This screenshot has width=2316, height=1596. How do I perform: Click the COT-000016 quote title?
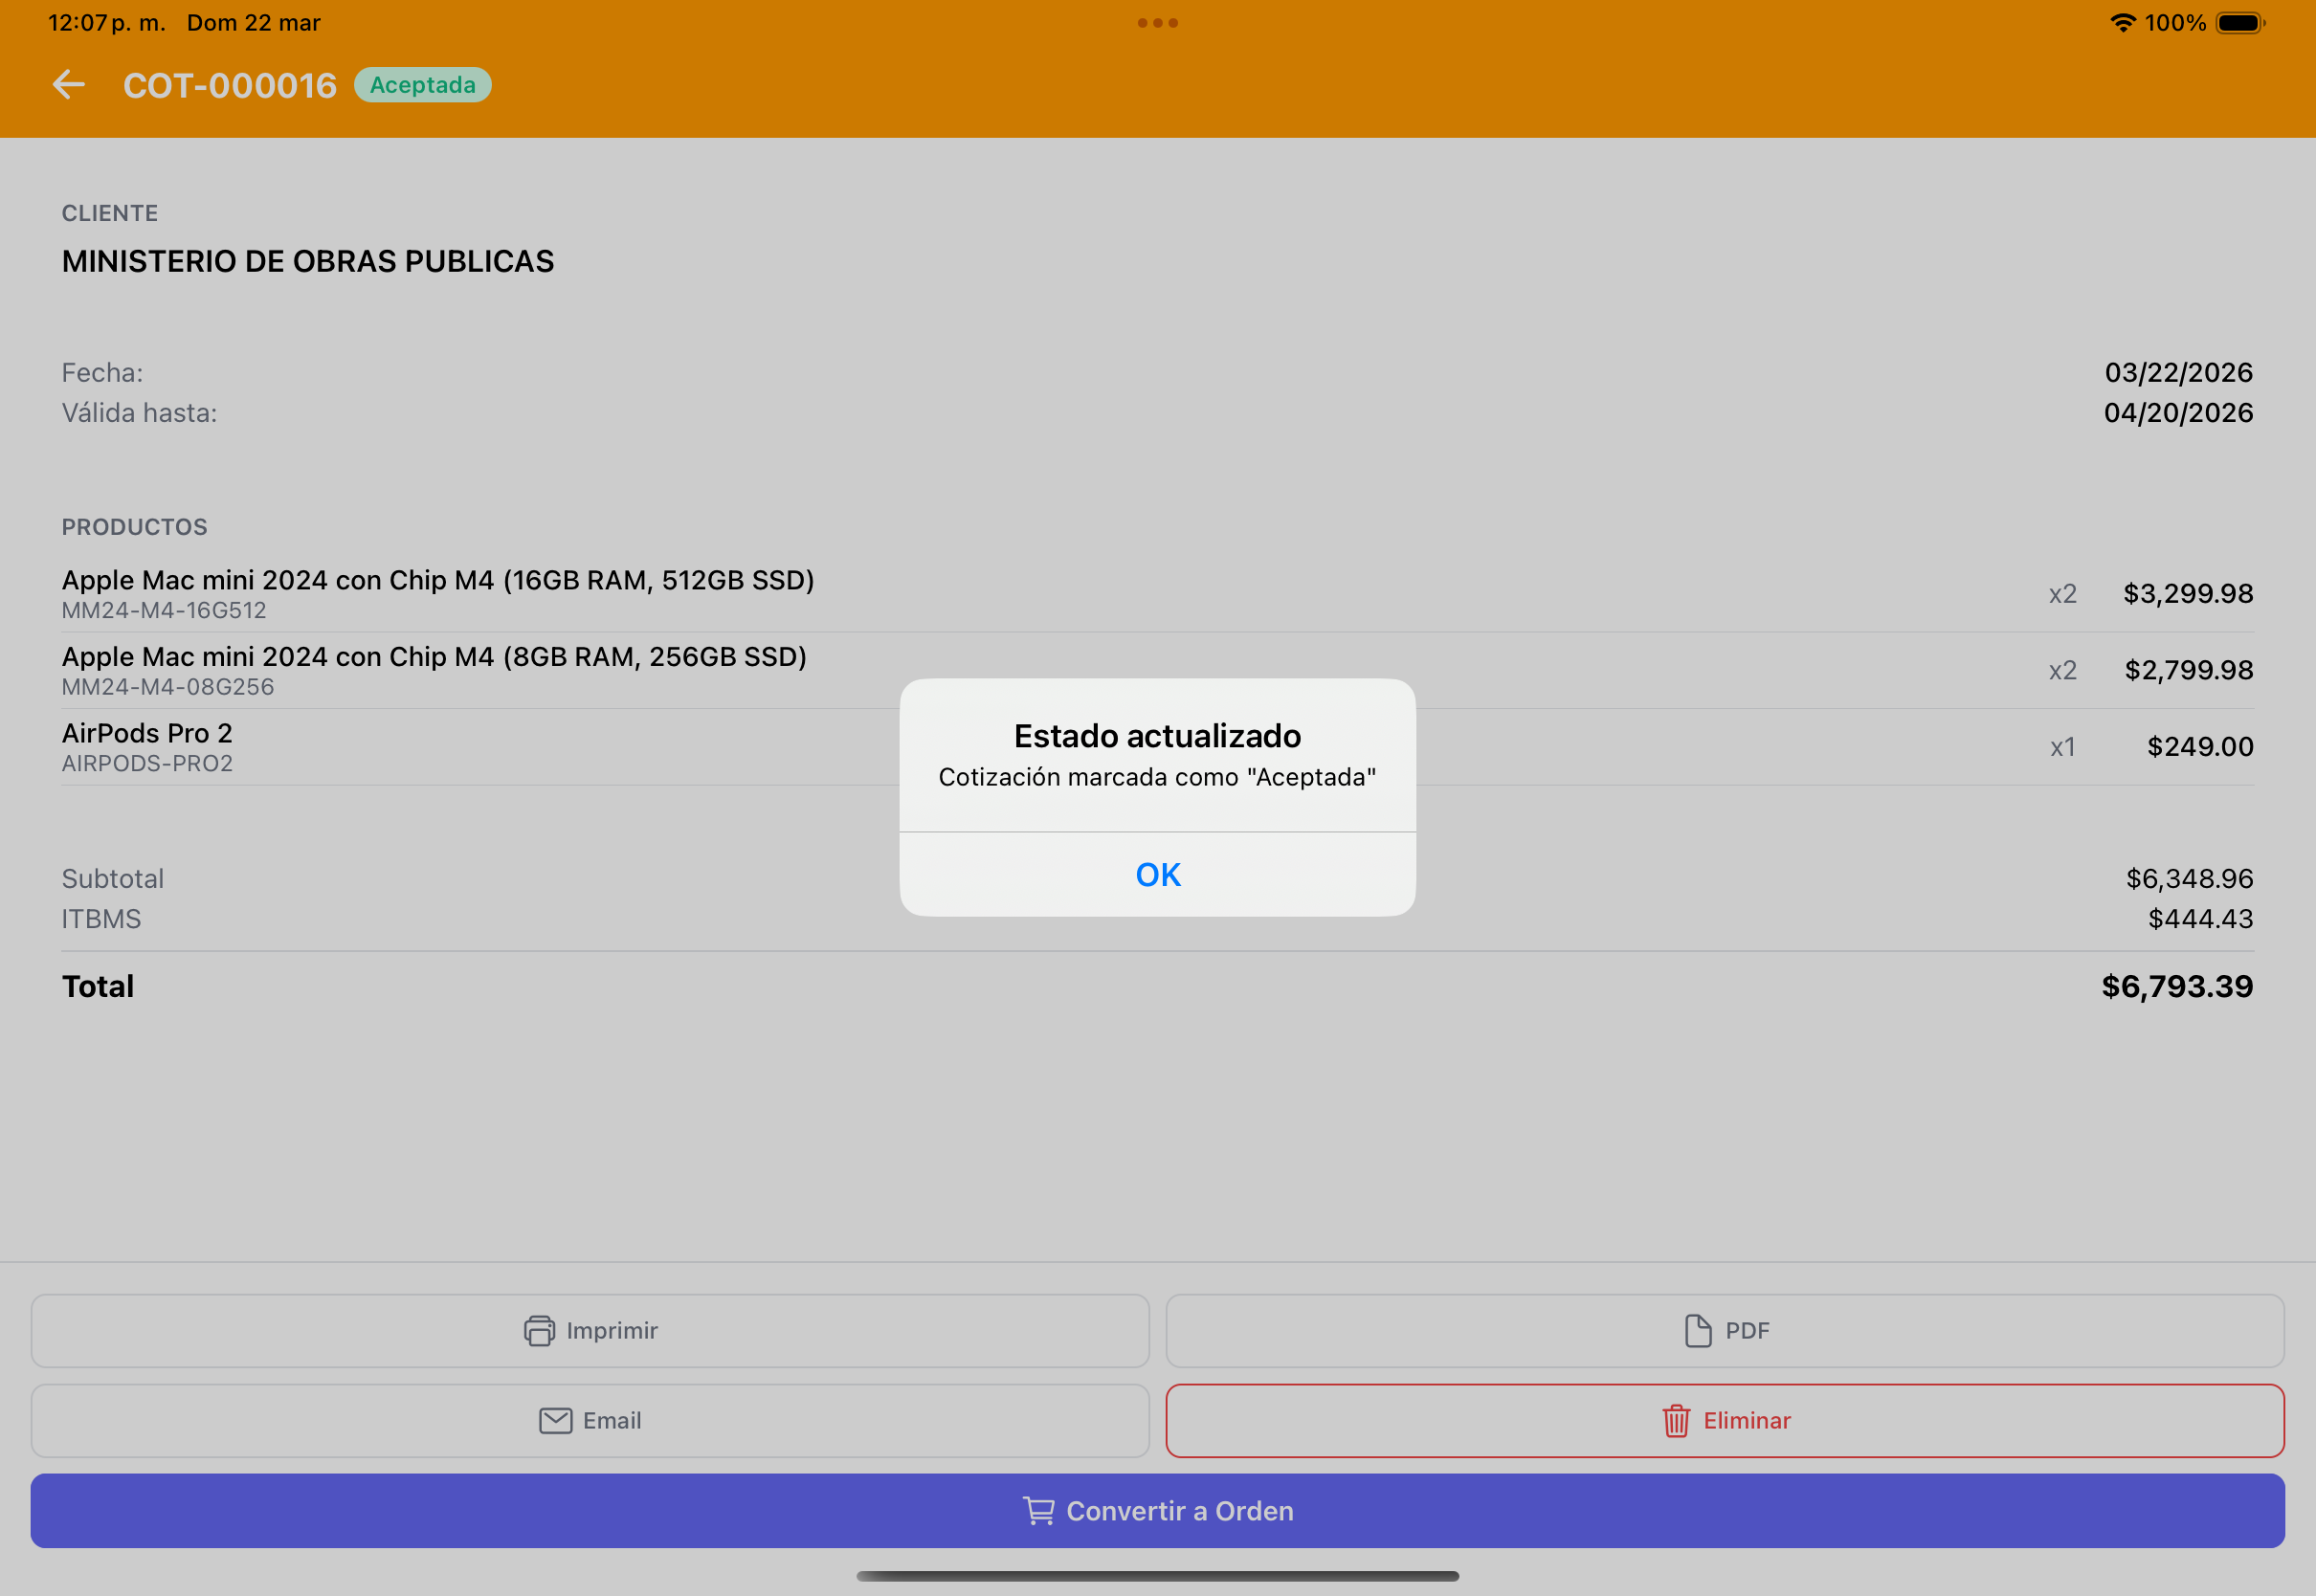230,85
